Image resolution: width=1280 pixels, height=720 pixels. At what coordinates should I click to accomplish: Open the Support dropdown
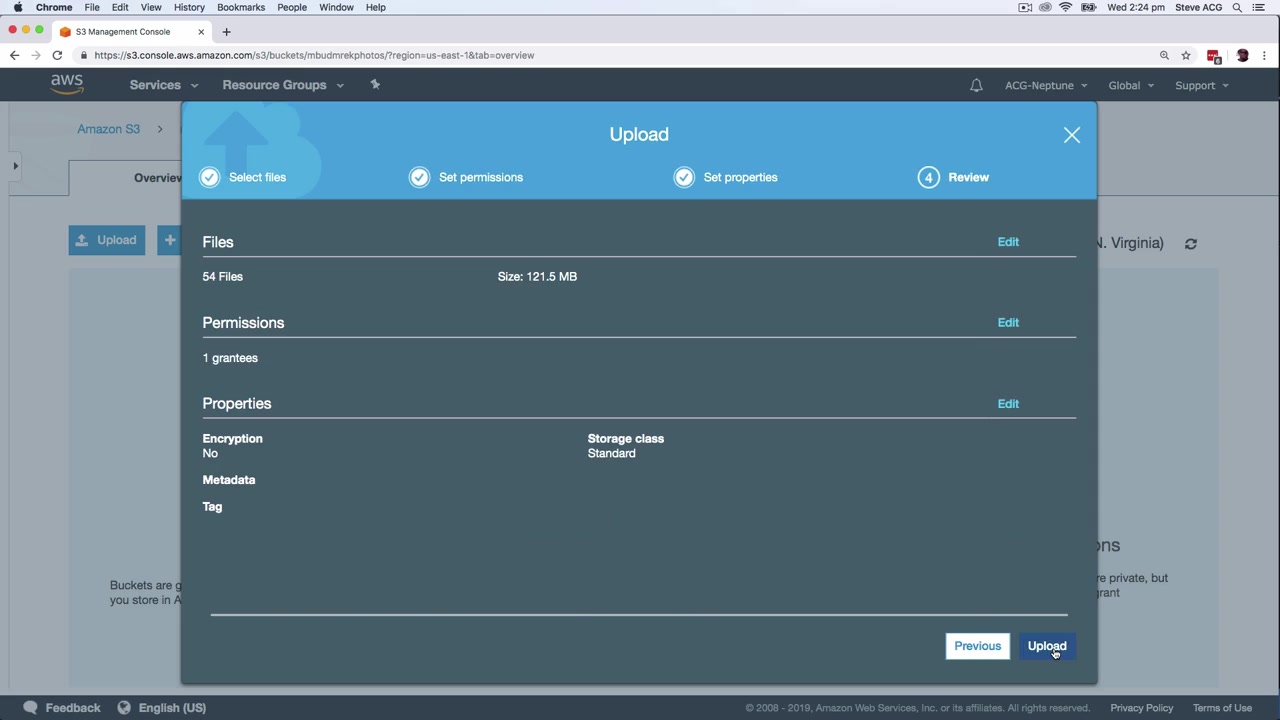coord(1202,86)
